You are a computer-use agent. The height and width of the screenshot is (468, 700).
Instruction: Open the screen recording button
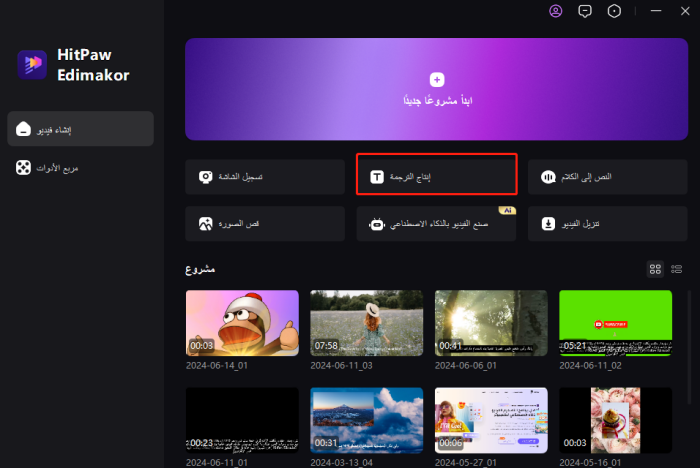265,177
